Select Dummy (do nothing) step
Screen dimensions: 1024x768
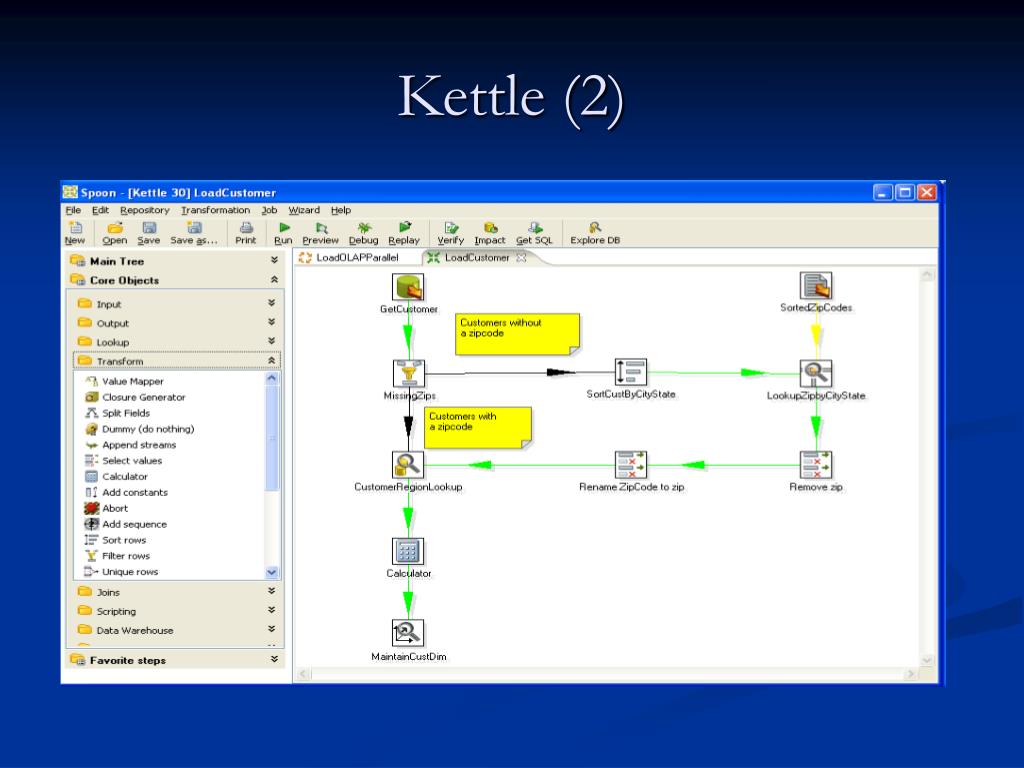click(x=148, y=429)
